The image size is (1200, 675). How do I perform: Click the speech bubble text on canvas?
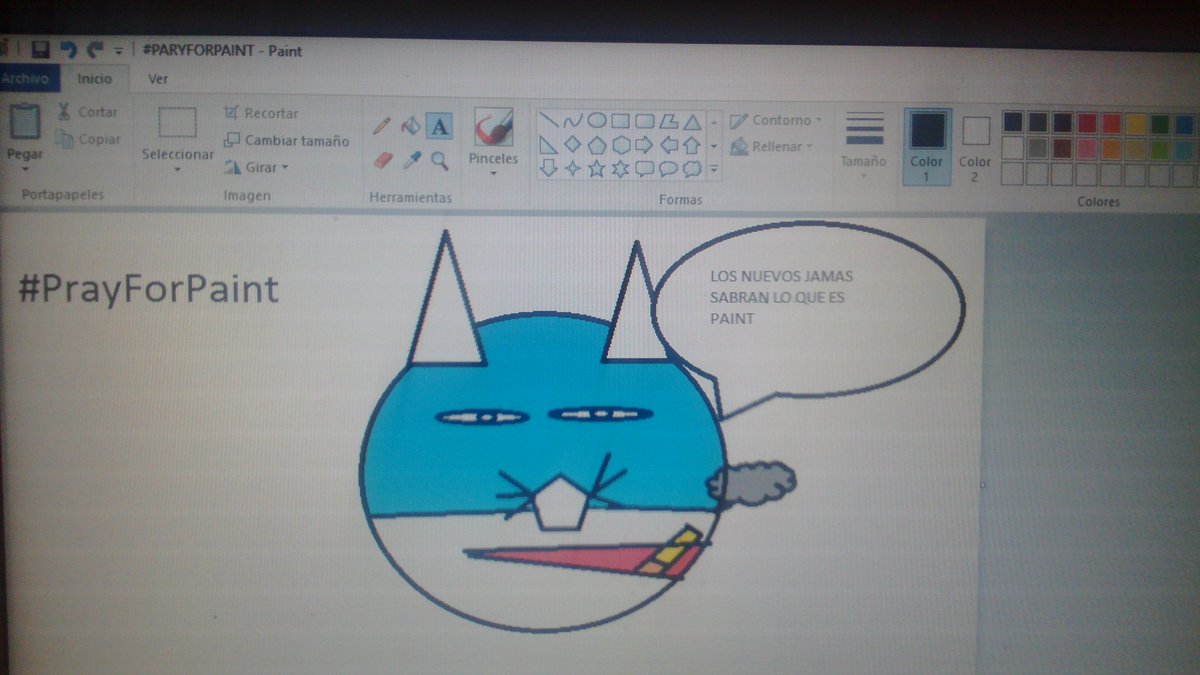coord(781,297)
